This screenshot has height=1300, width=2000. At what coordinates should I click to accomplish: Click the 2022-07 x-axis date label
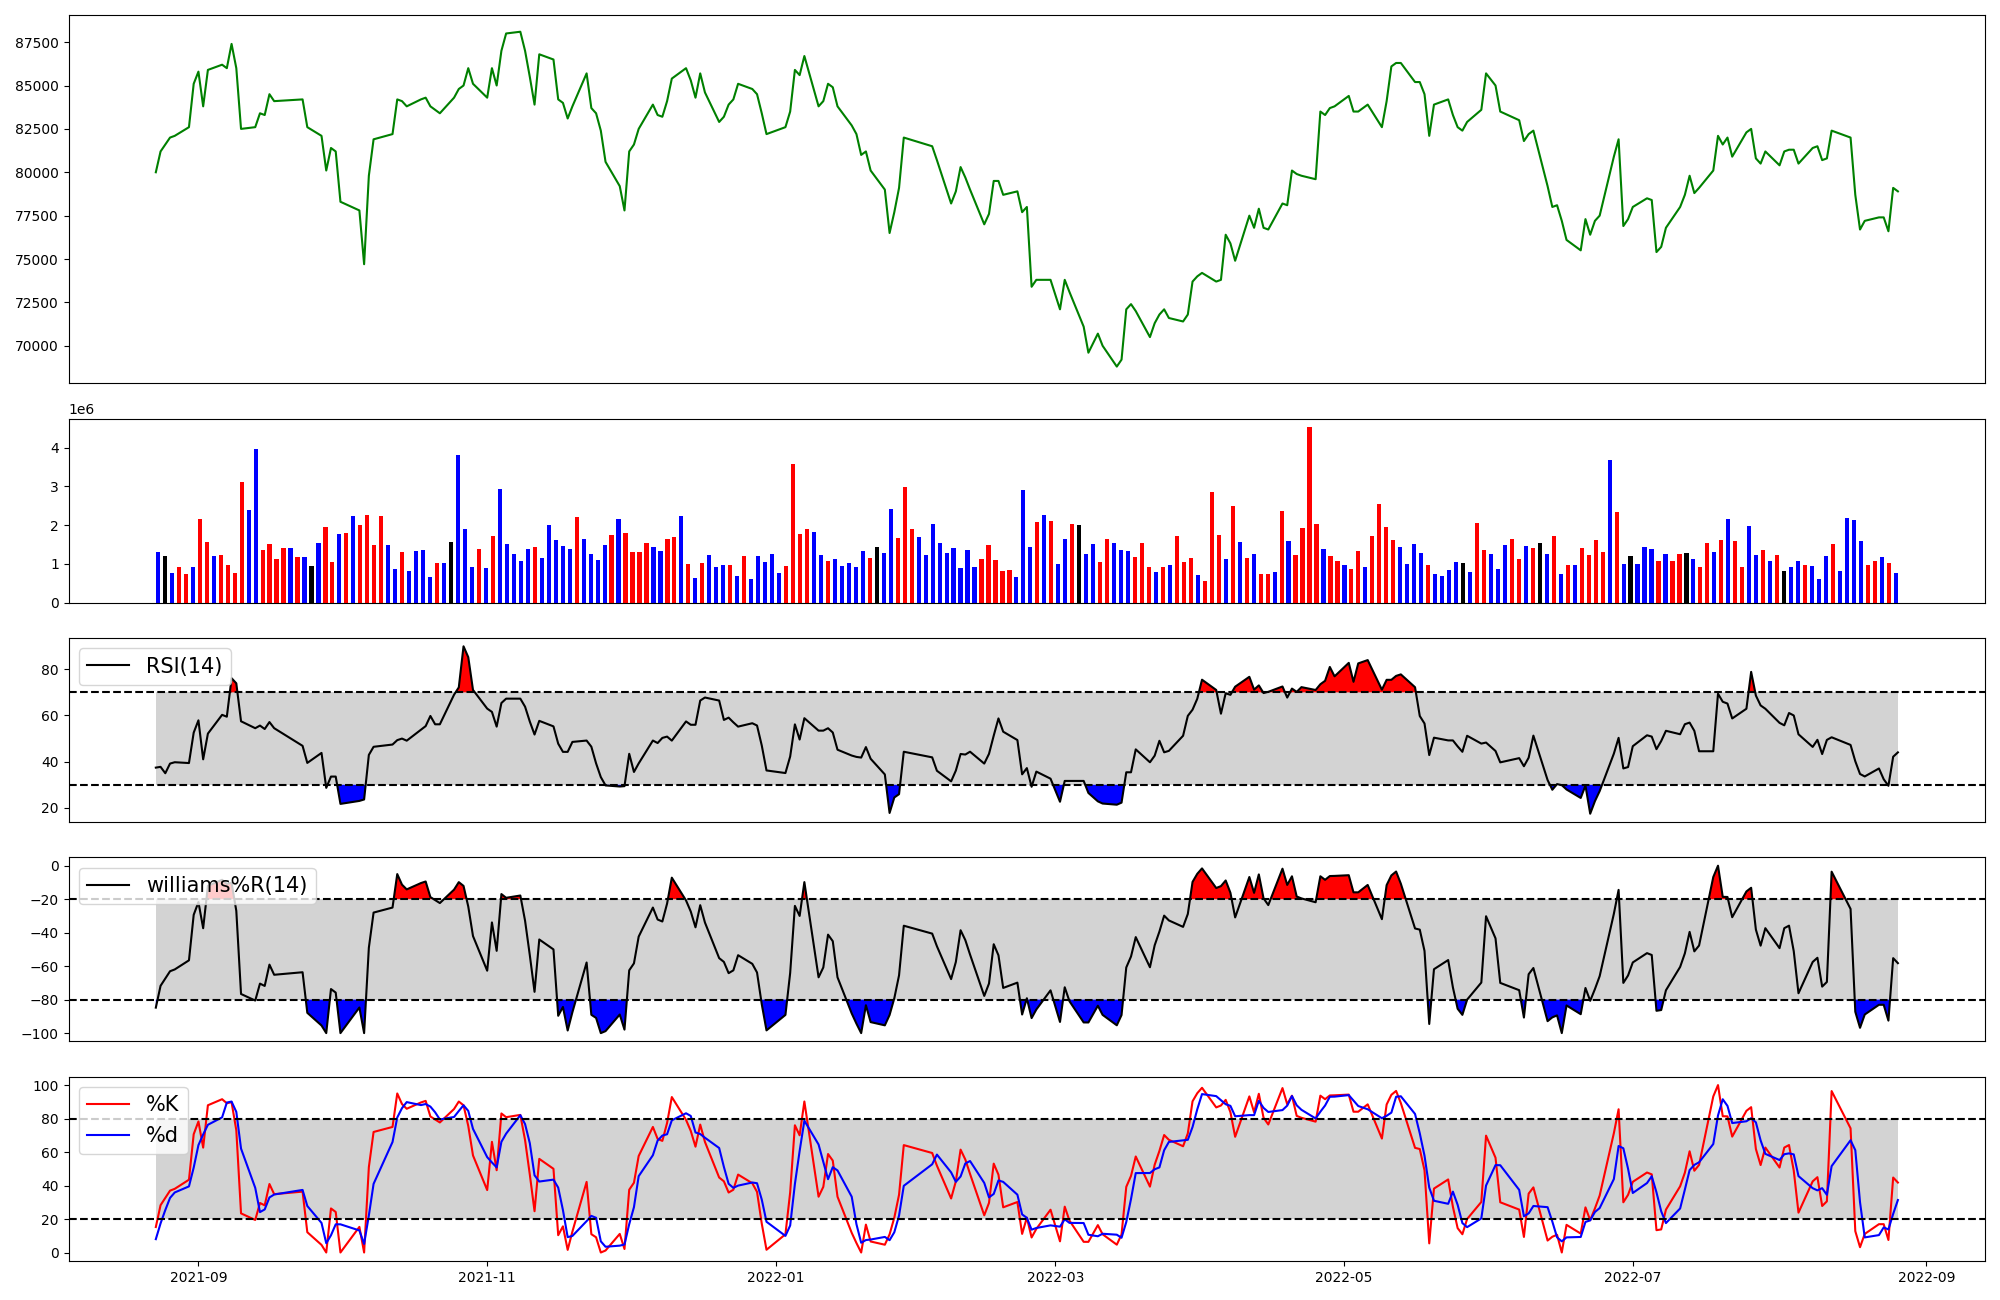click(1633, 1277)
